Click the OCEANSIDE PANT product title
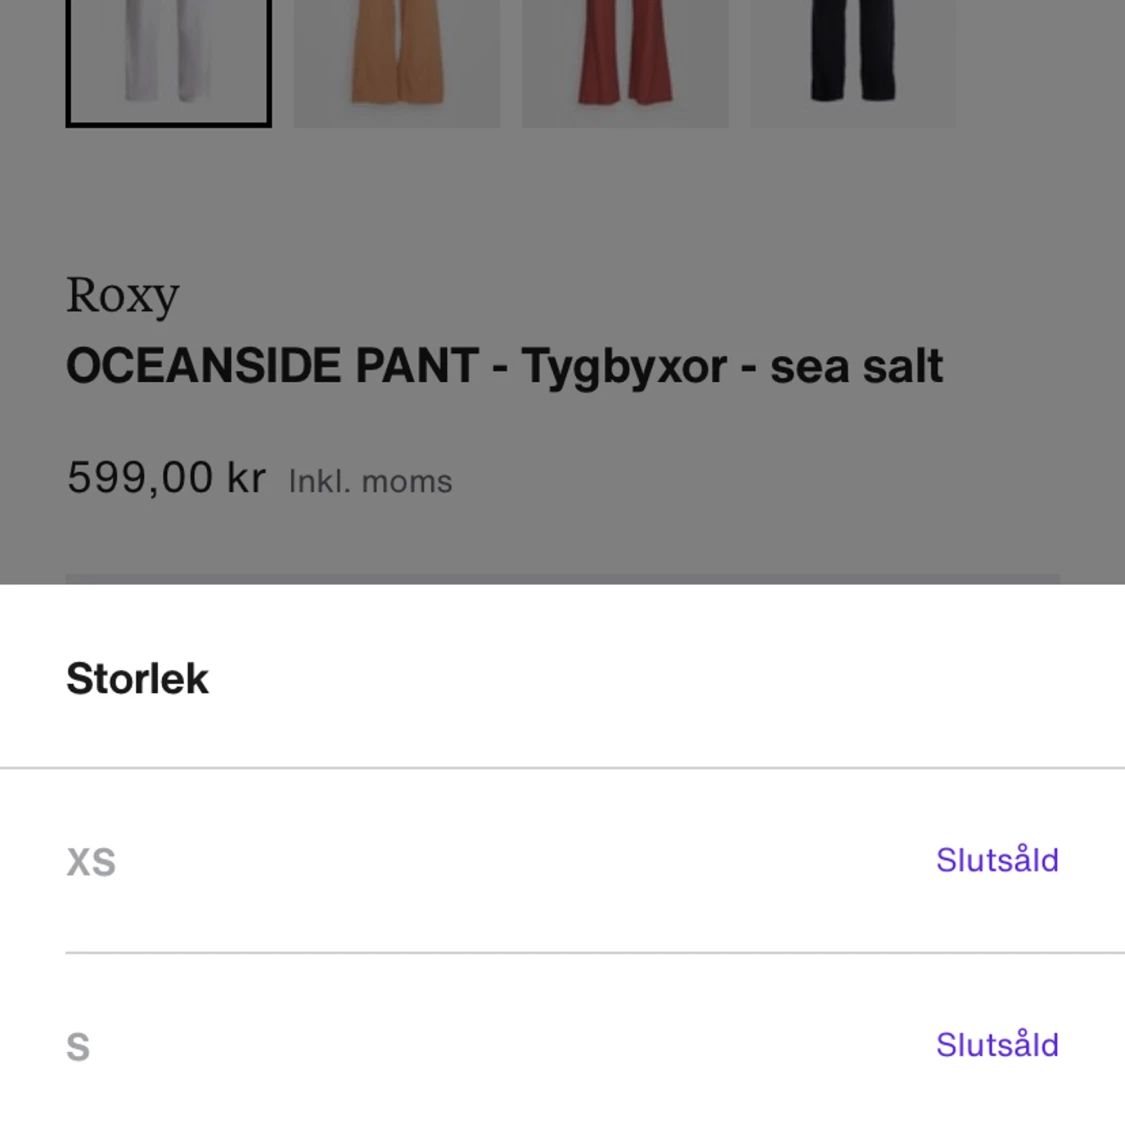The height and width of the screenshot is (1124, 1125). tap(504, 366)
